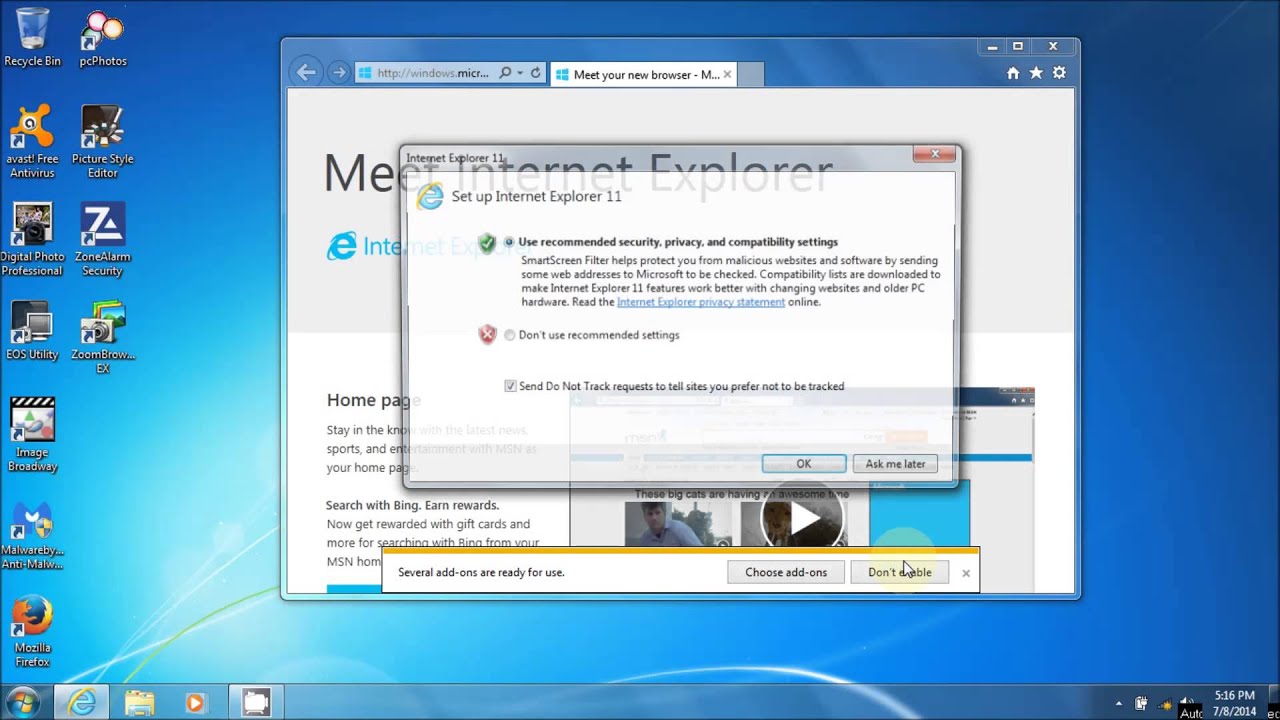
Task: Open EOS Utility desktop icon
Action: tap(32, 331)
